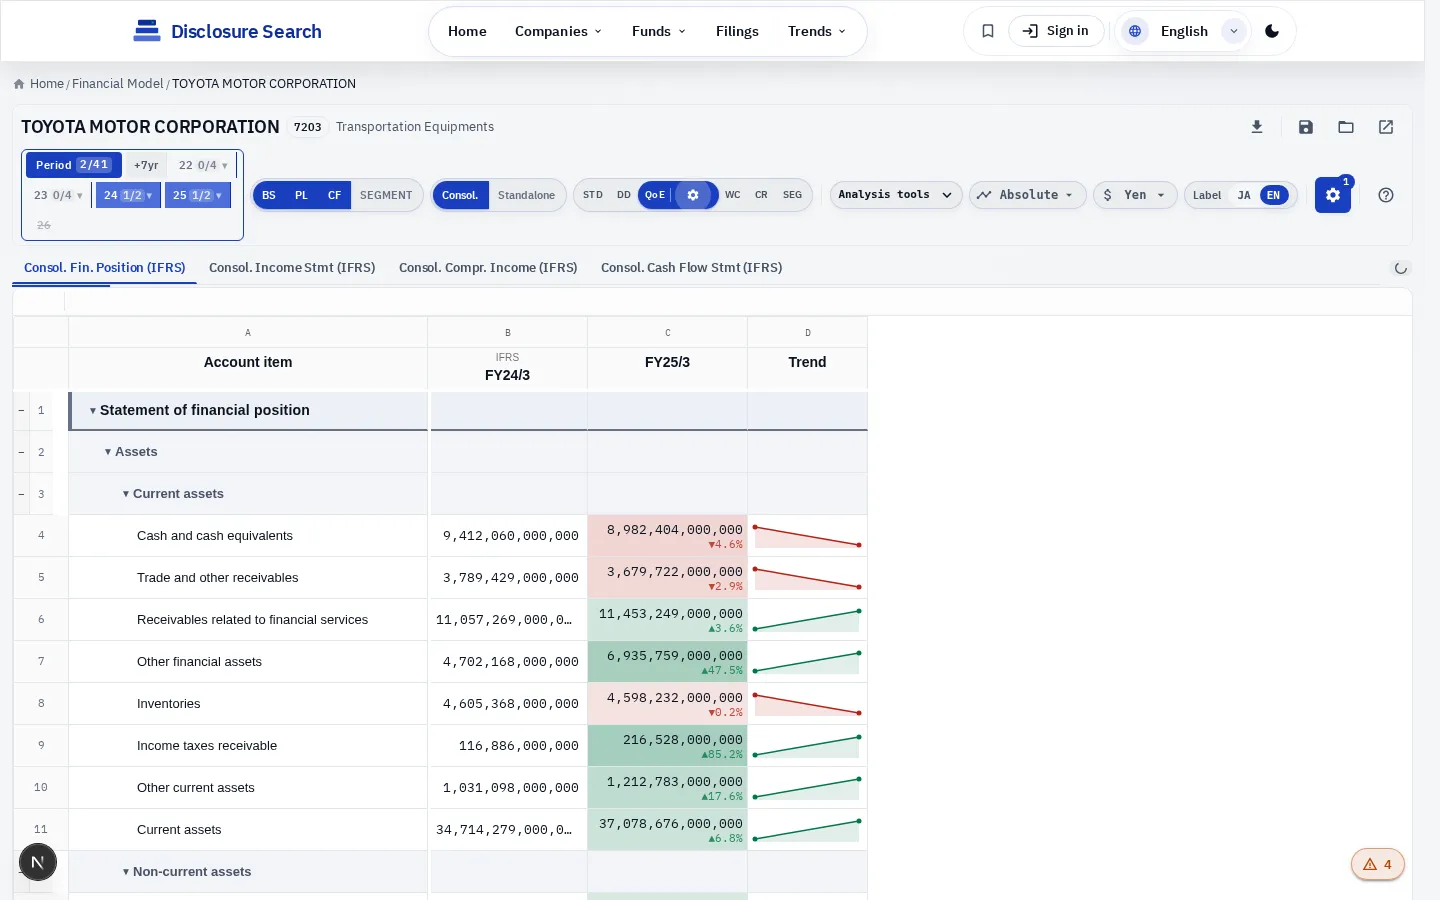Click the home icon in breadcrumb
Screen dimensions: 1440x900
[19, 84]
